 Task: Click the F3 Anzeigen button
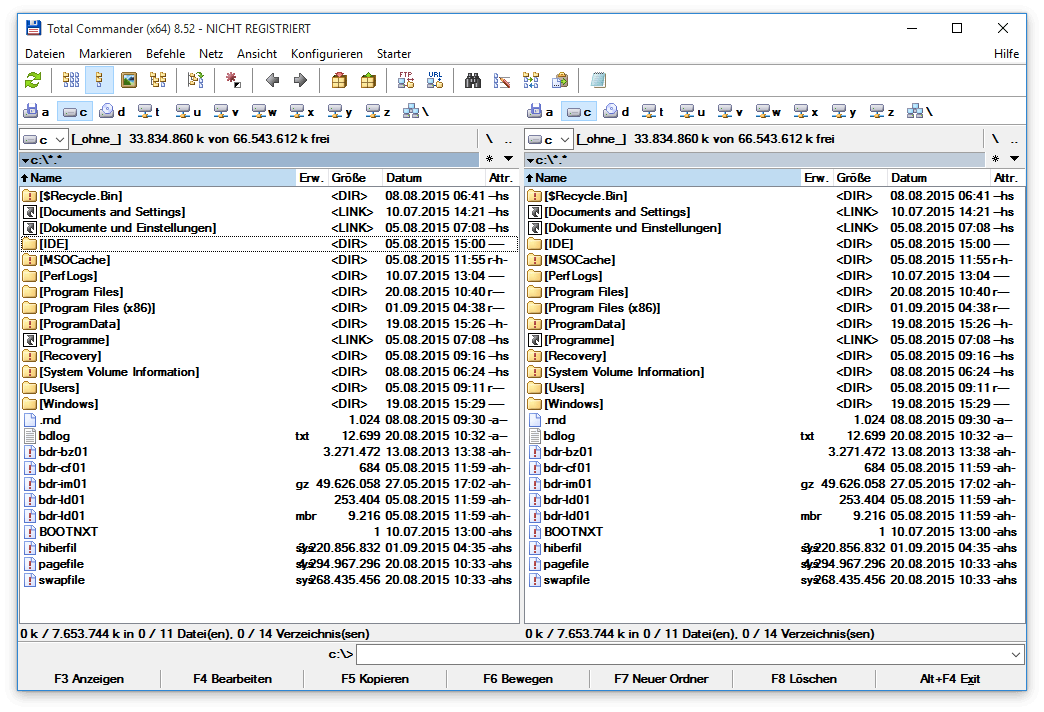tap(89, 679)
